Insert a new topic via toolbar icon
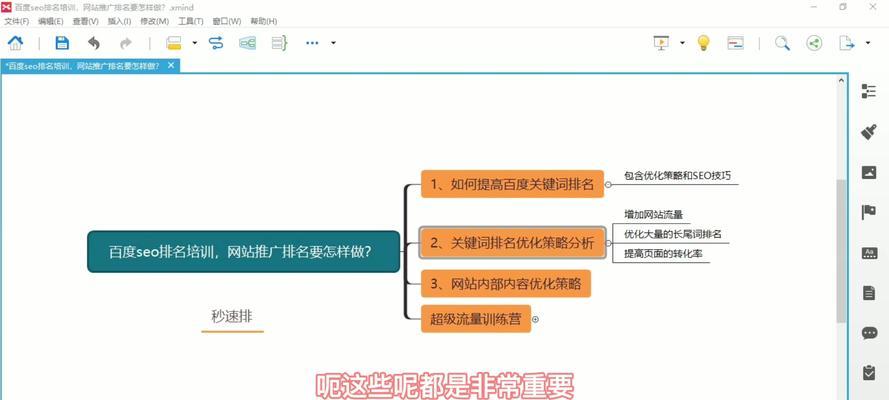 click(173, 43)
